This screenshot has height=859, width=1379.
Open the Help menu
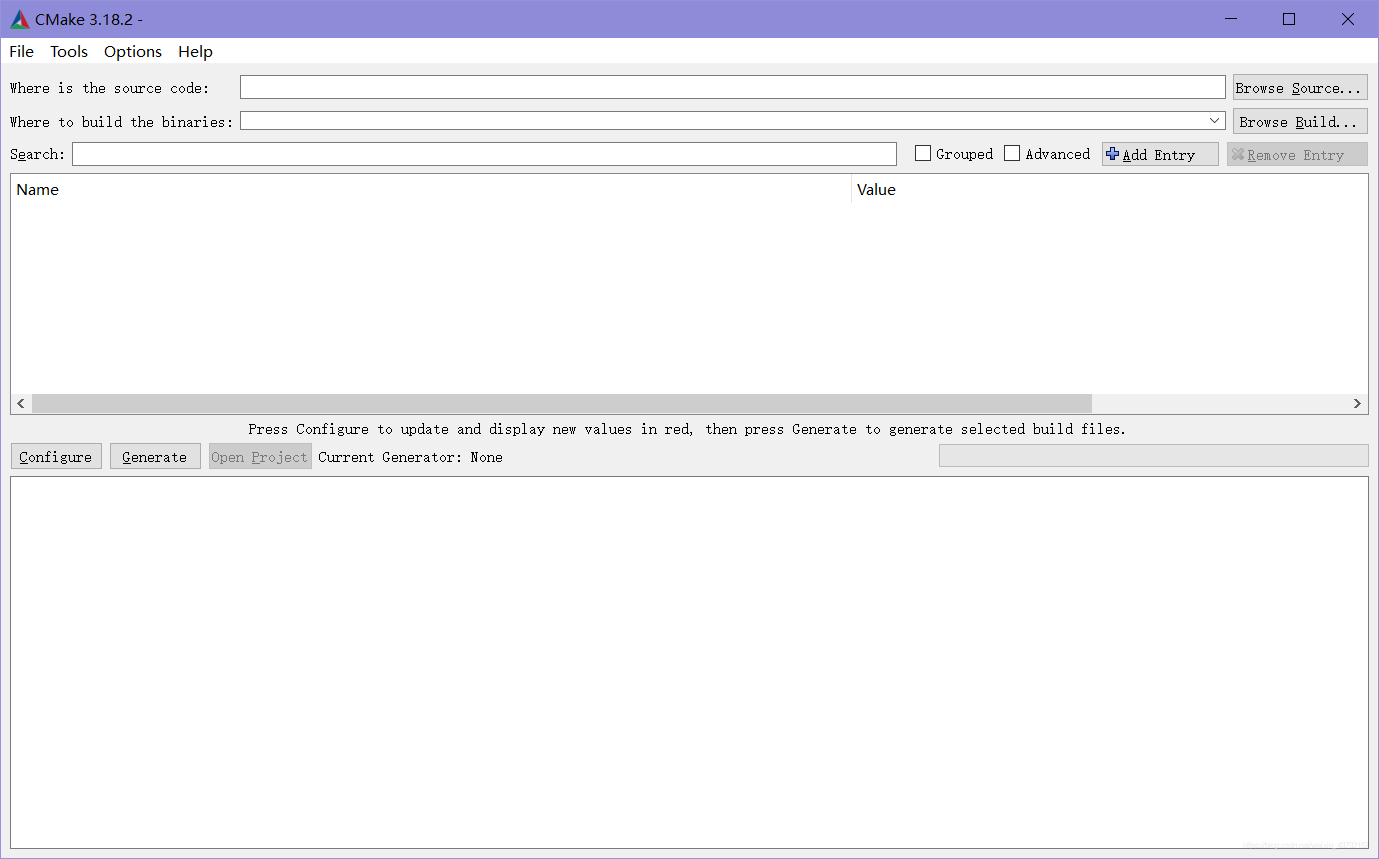tap(195, 51)
